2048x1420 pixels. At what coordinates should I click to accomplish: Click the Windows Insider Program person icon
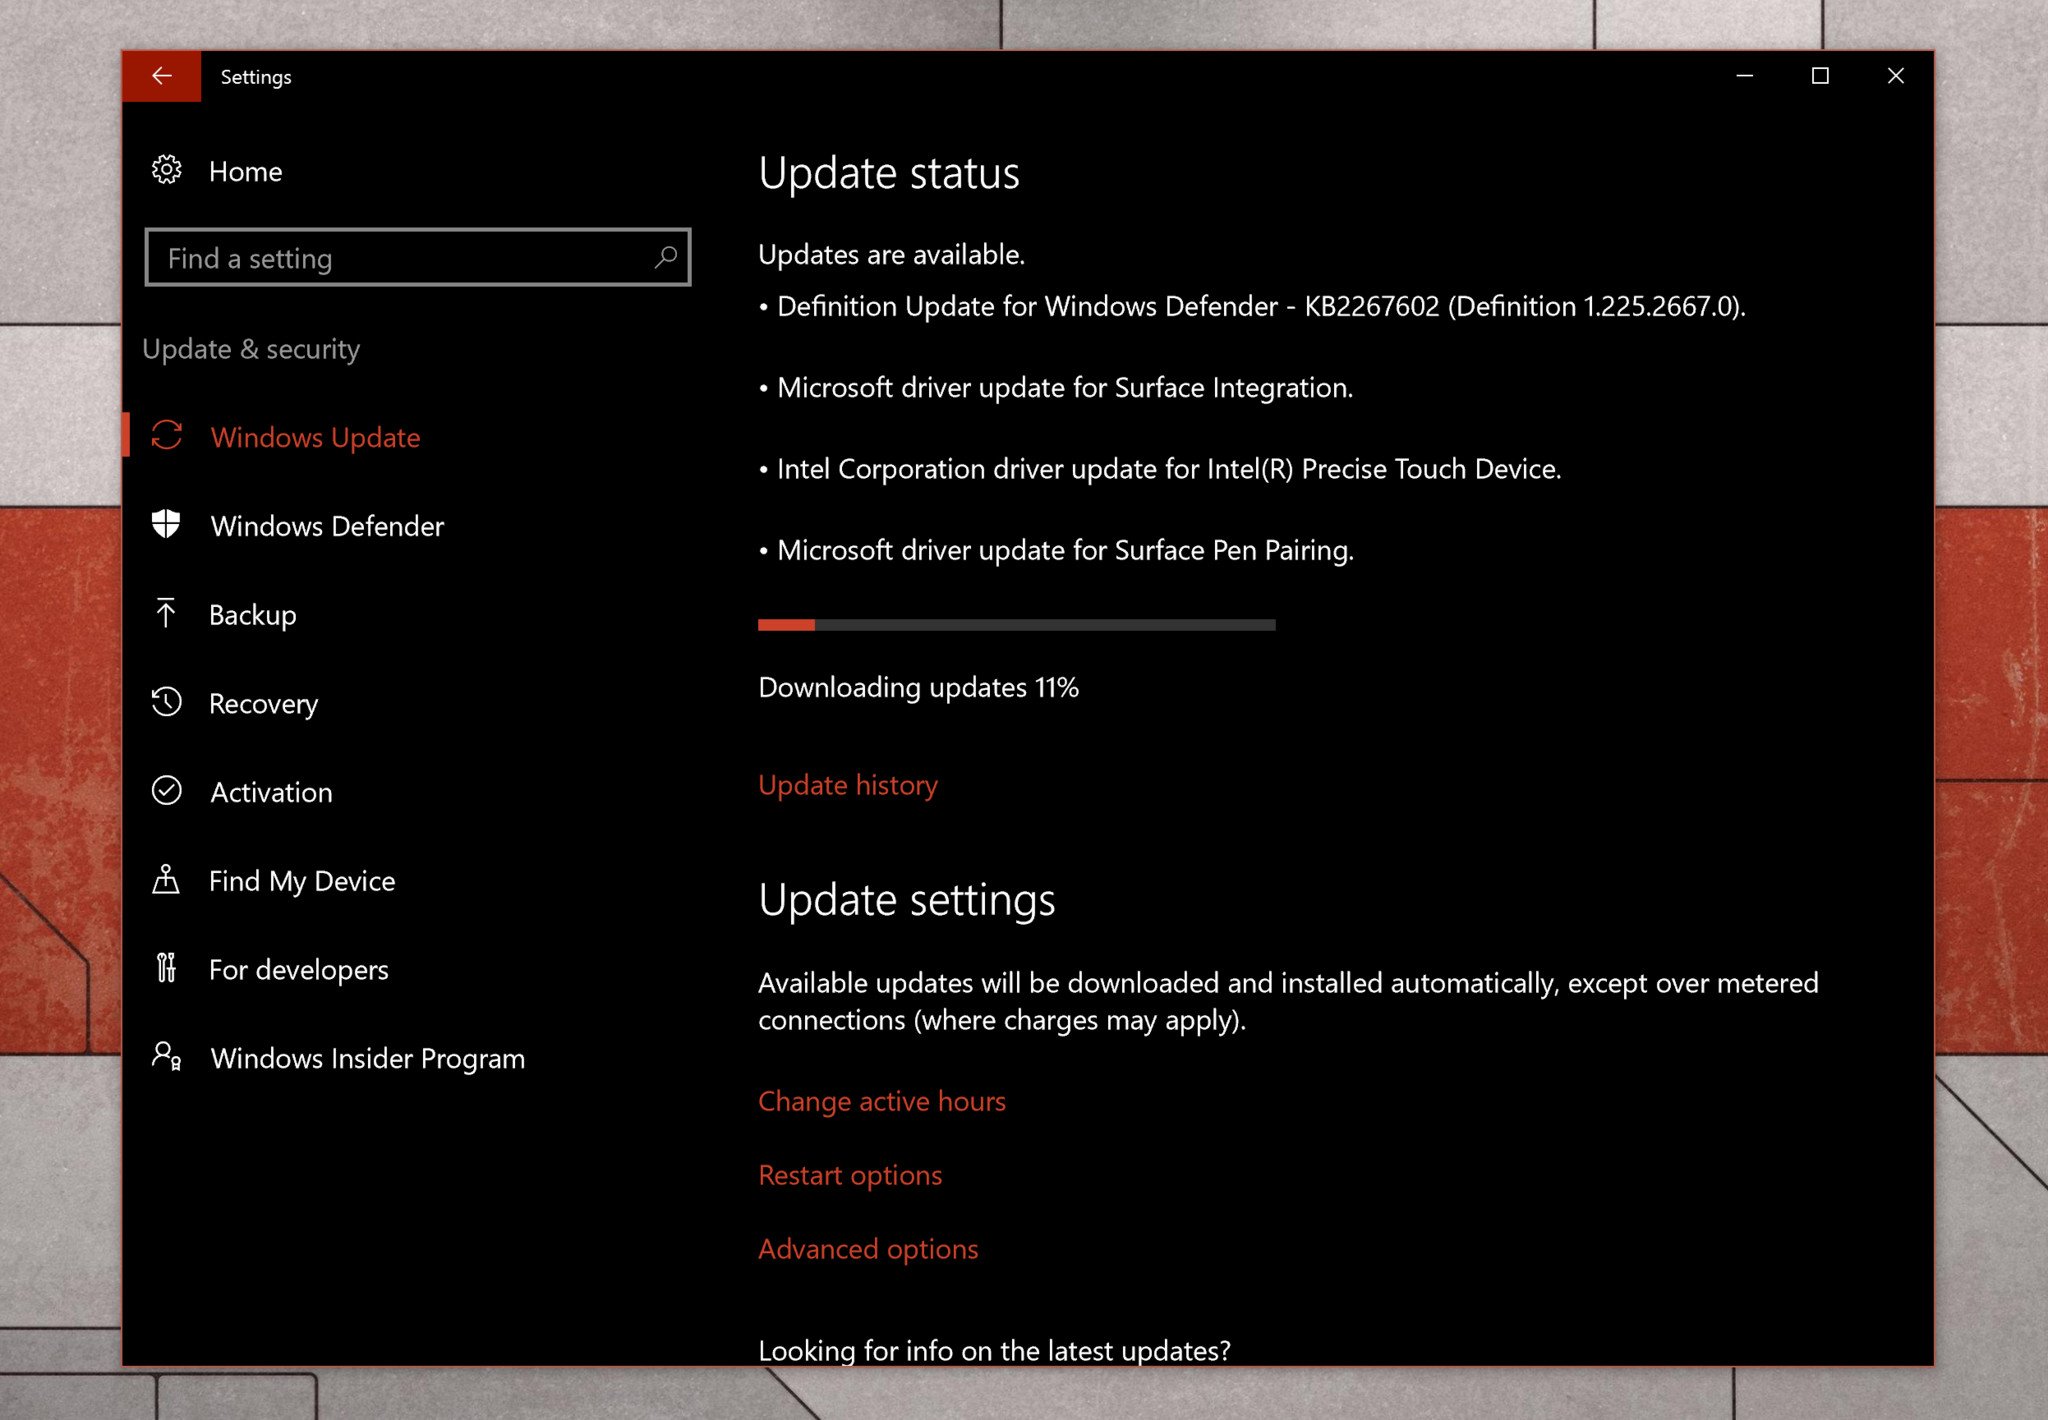(166, 1056)
